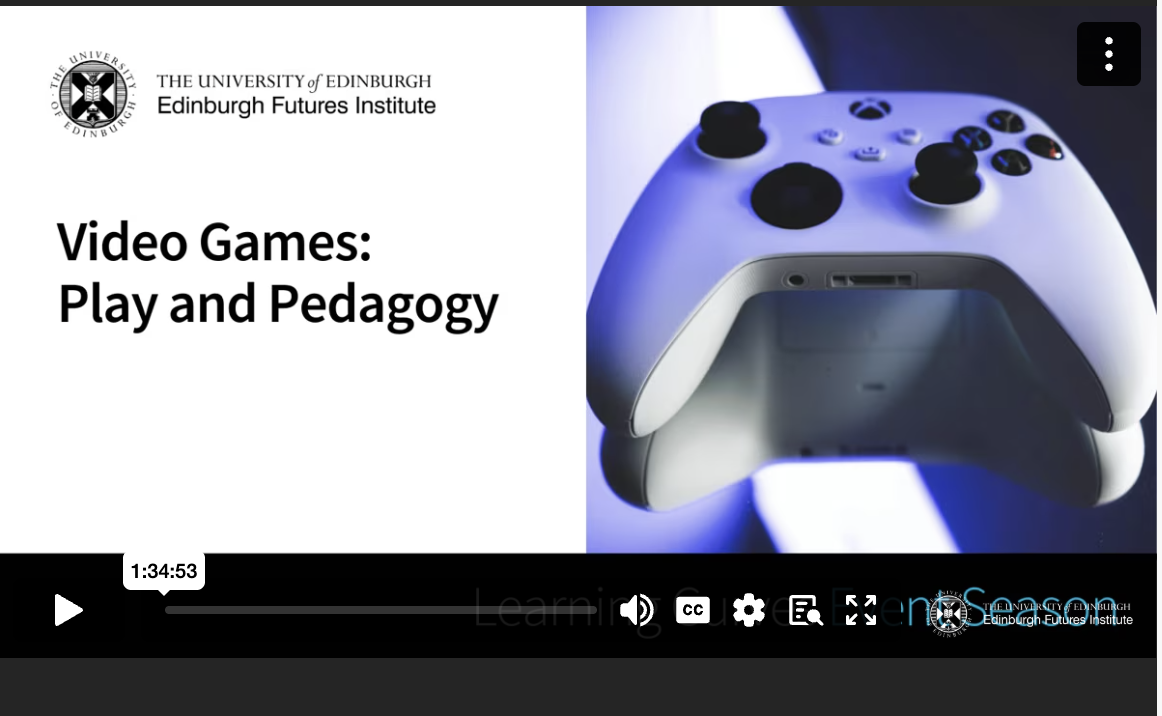This screenshot has height=716, width=1162.
Task: Open the playback settings gear
Action: pos(748,609)
